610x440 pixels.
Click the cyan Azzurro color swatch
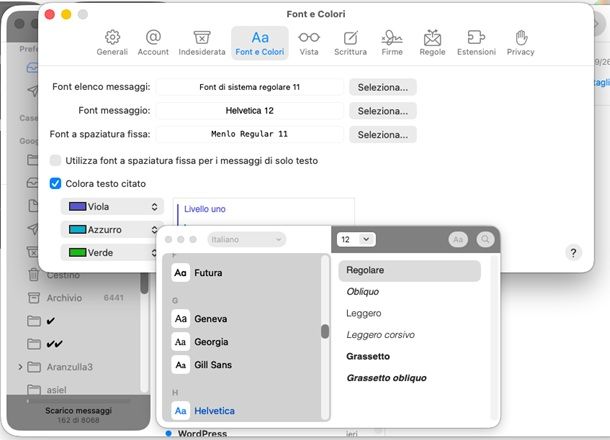click(77, 229)
